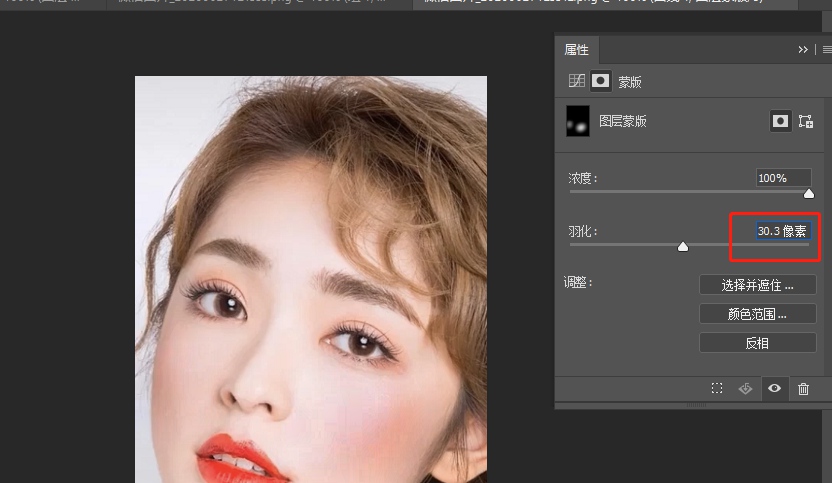Activate the leftmost document tab

50,3
